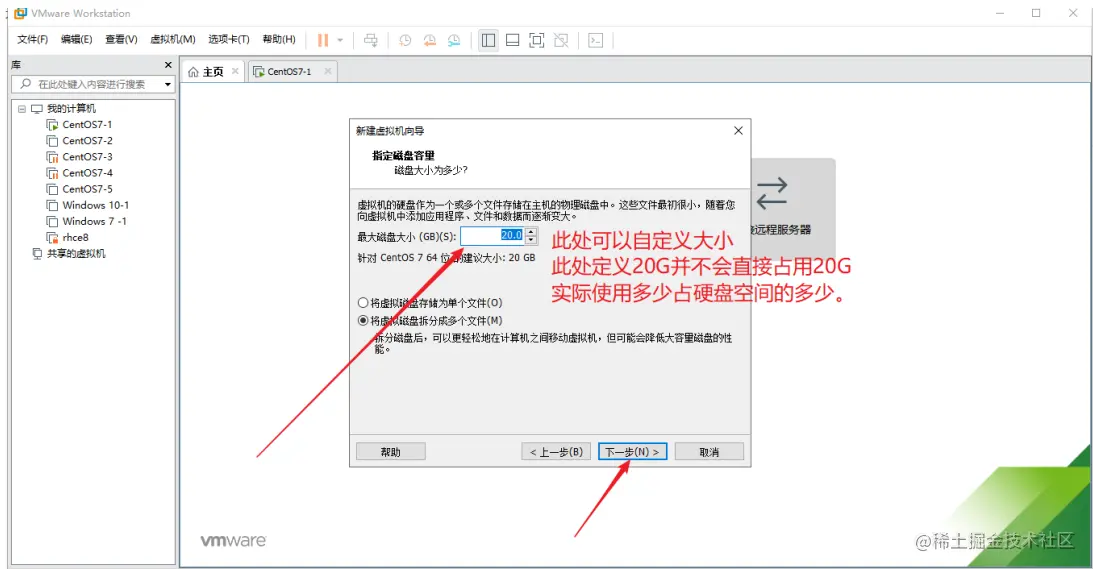Click the library search magnifier icon

click(26, 84)
